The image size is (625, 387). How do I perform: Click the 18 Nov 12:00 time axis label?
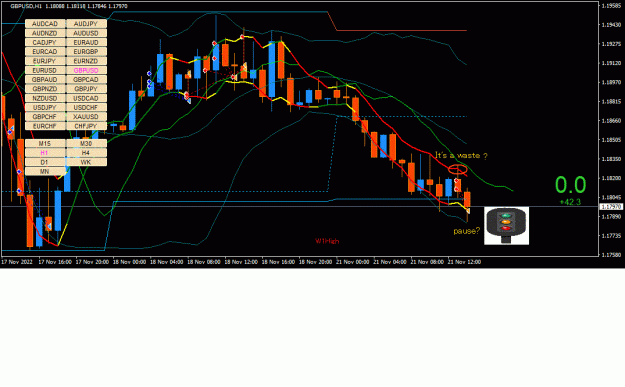241,262
